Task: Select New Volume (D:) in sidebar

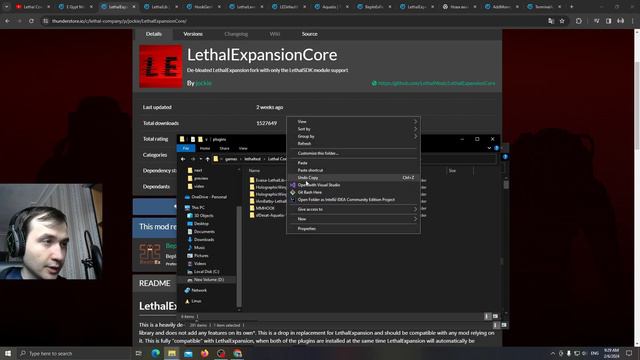Action: (209, 280)
